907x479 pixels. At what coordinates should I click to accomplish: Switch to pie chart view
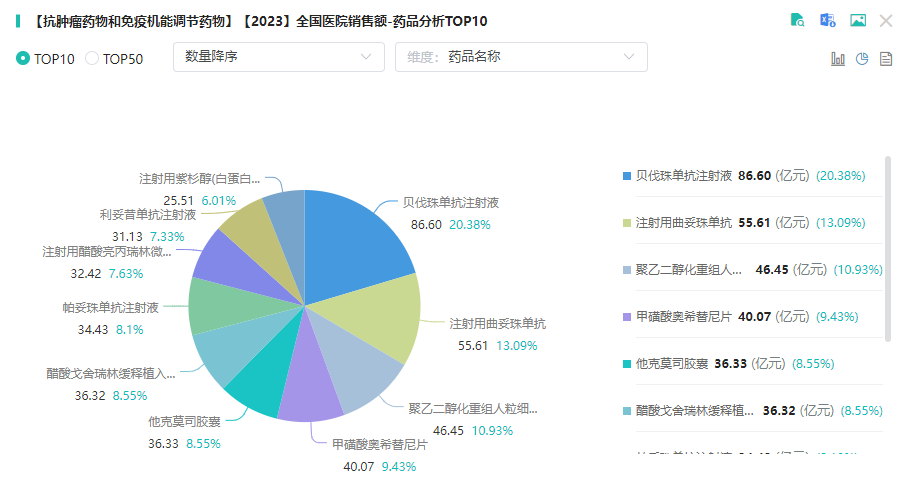(862, 59)
